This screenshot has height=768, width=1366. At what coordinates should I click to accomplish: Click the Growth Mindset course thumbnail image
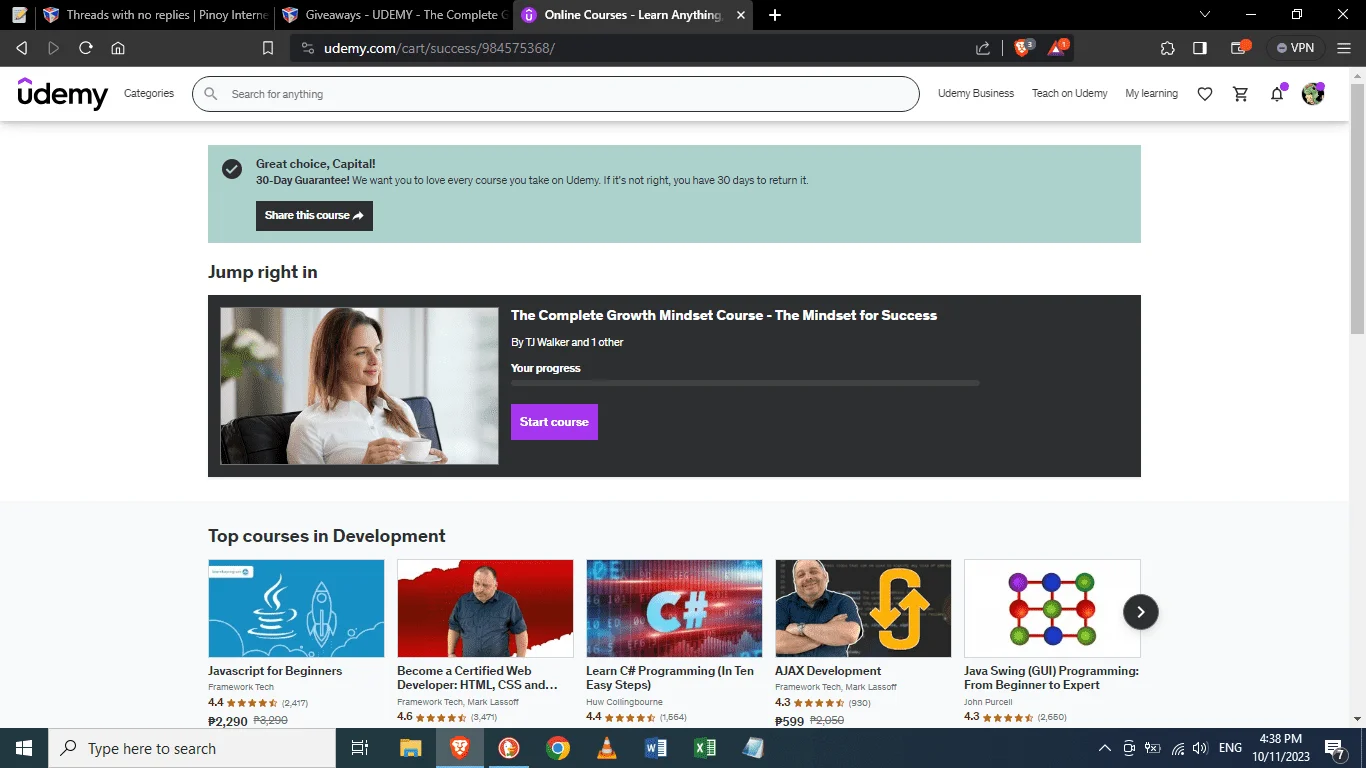359,386
